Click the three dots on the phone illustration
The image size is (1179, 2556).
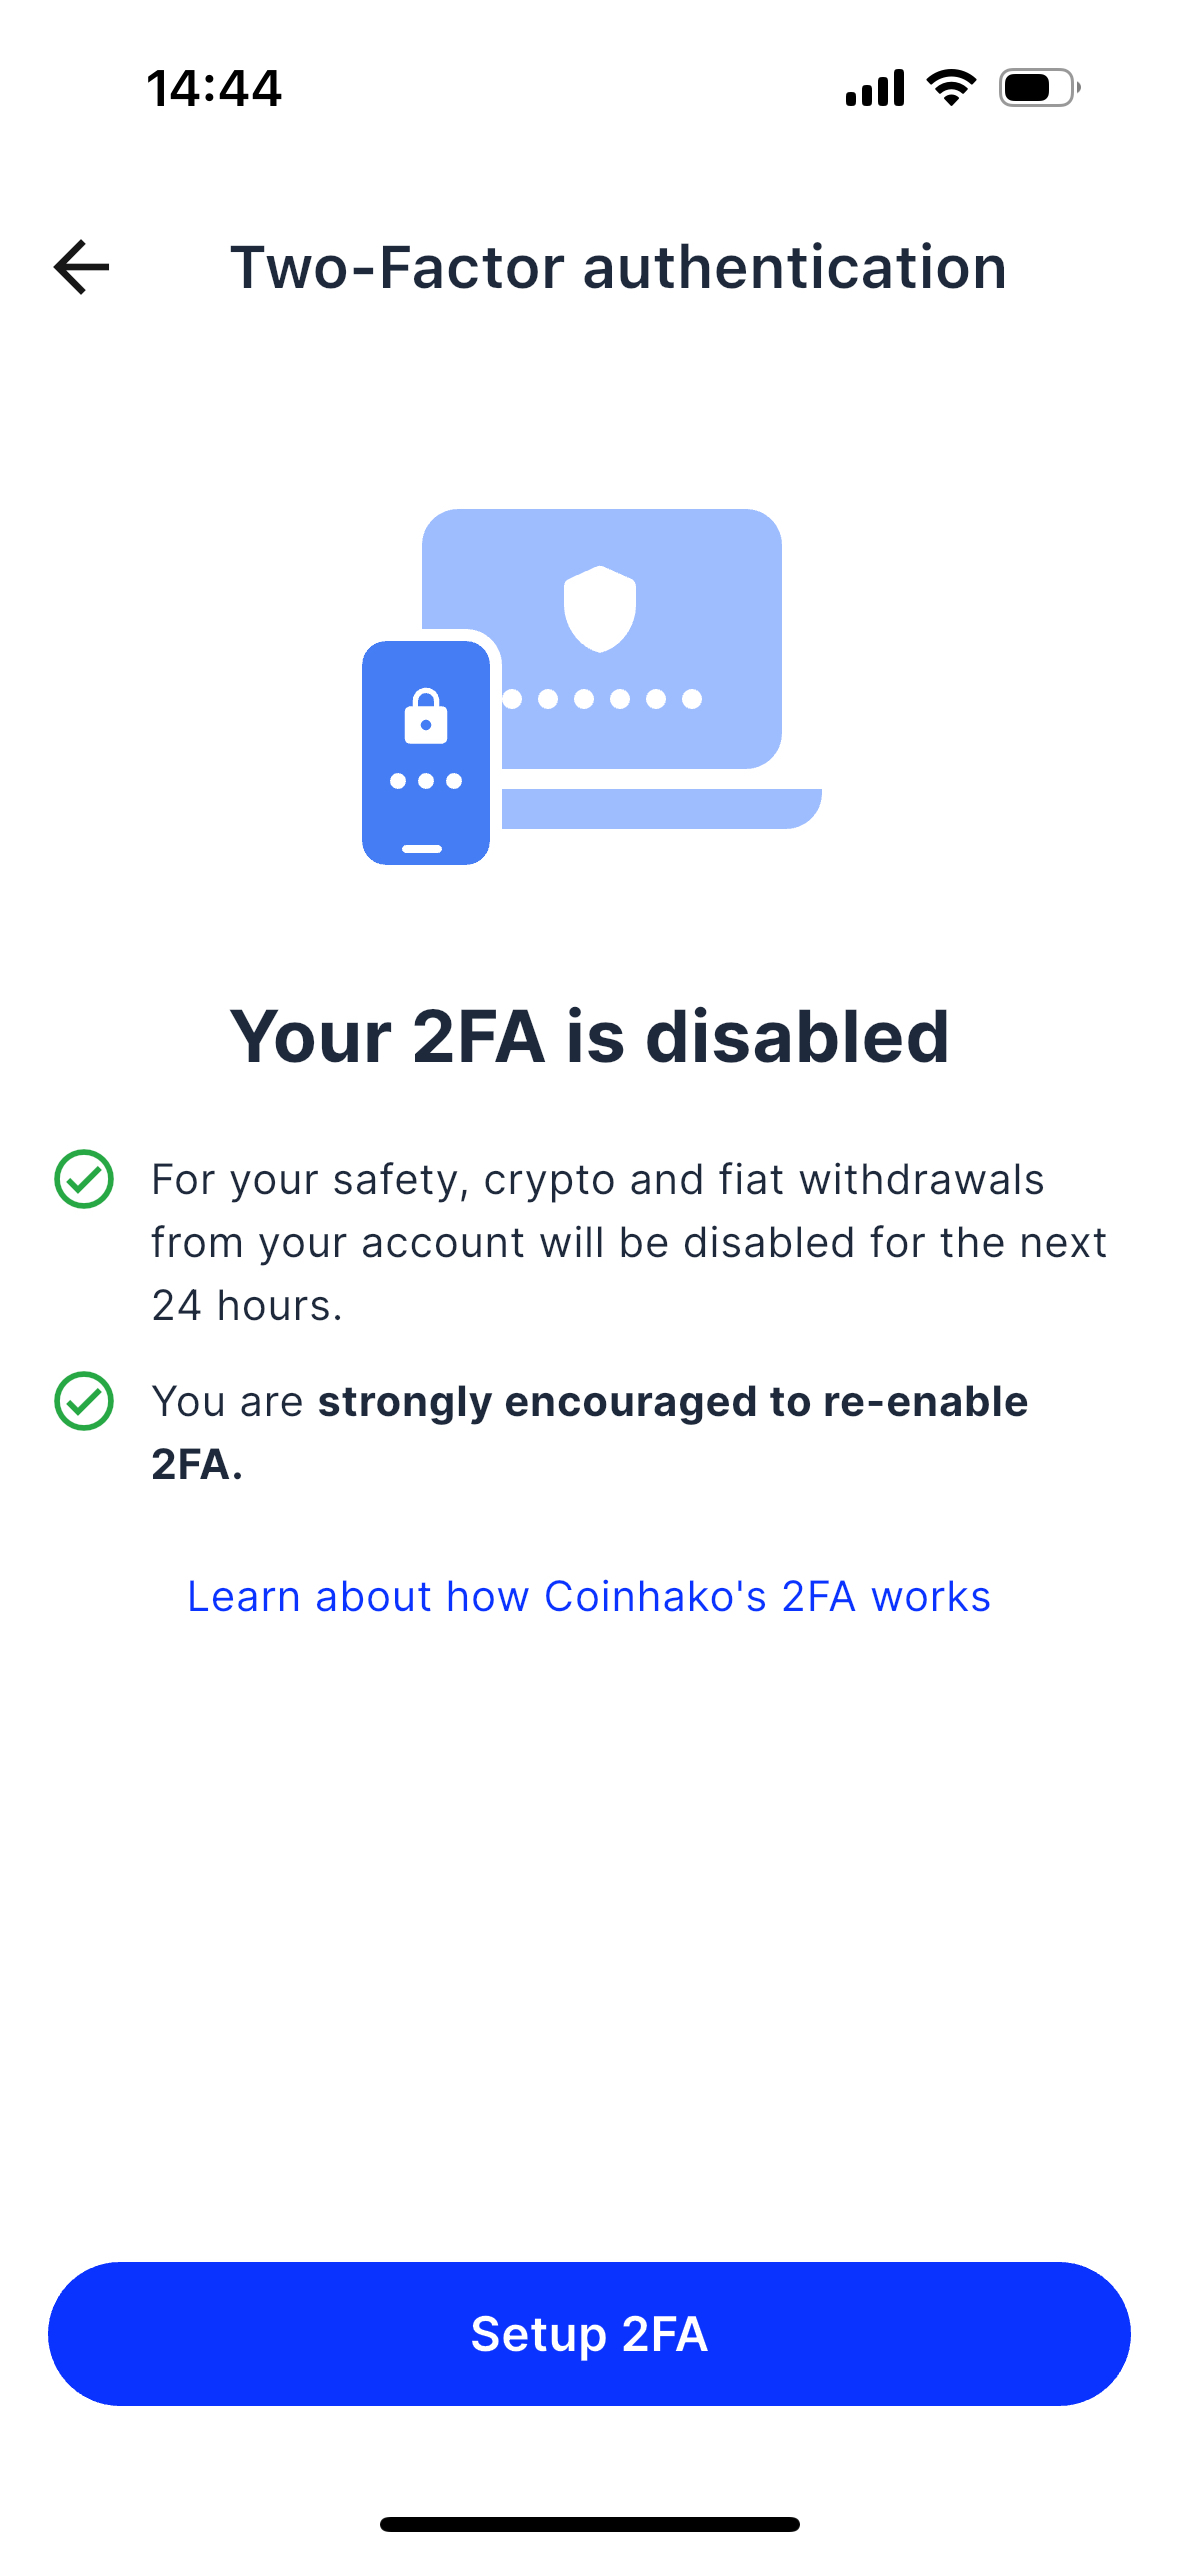pyautogui.click(x=426, y=781)
